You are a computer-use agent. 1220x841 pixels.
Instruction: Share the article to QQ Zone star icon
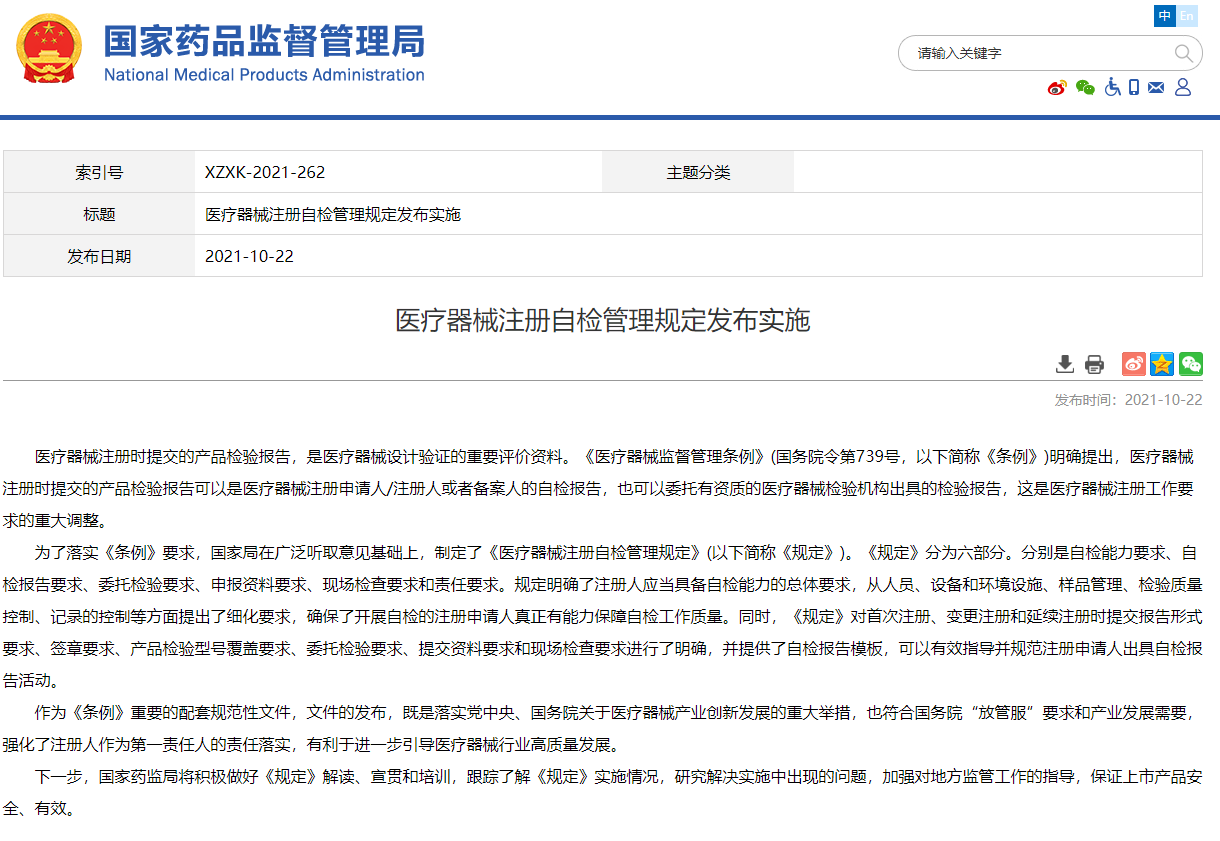(1161, 364)
